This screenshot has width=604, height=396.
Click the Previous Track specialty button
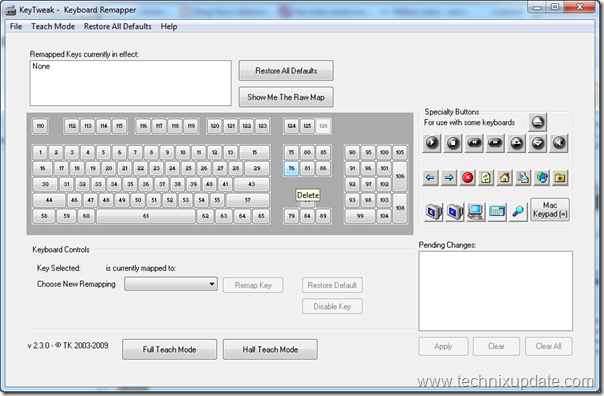tap(474, 143)
